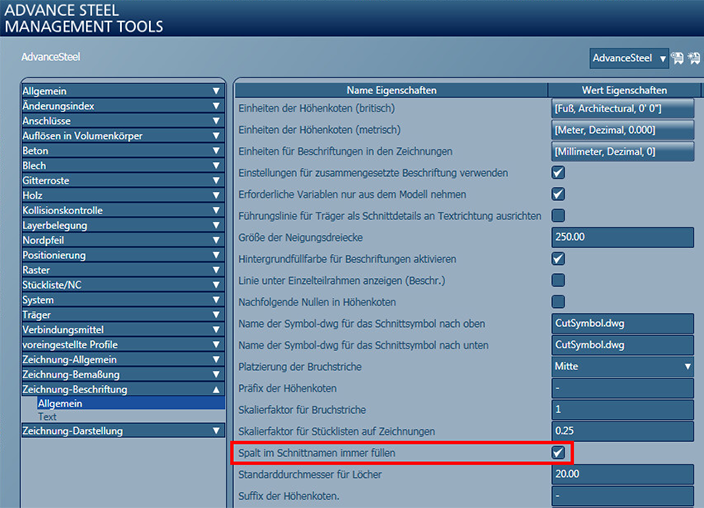Edit the Größe der Neigungsdreiecke field 250.00
704x508 pixels.
[622, 237]
